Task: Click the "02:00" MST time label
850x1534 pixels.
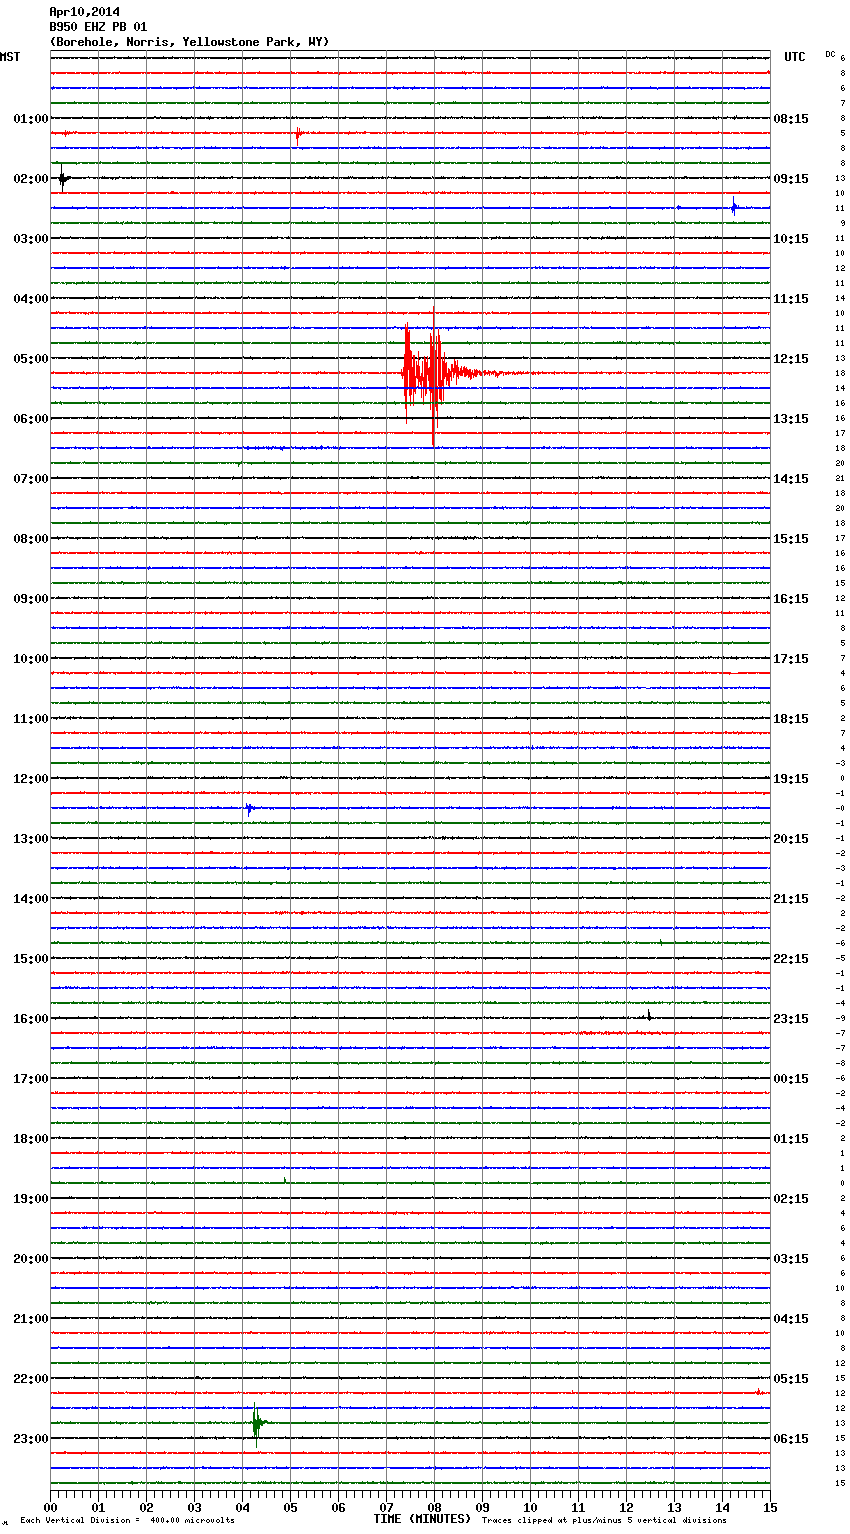Action: 31,179
